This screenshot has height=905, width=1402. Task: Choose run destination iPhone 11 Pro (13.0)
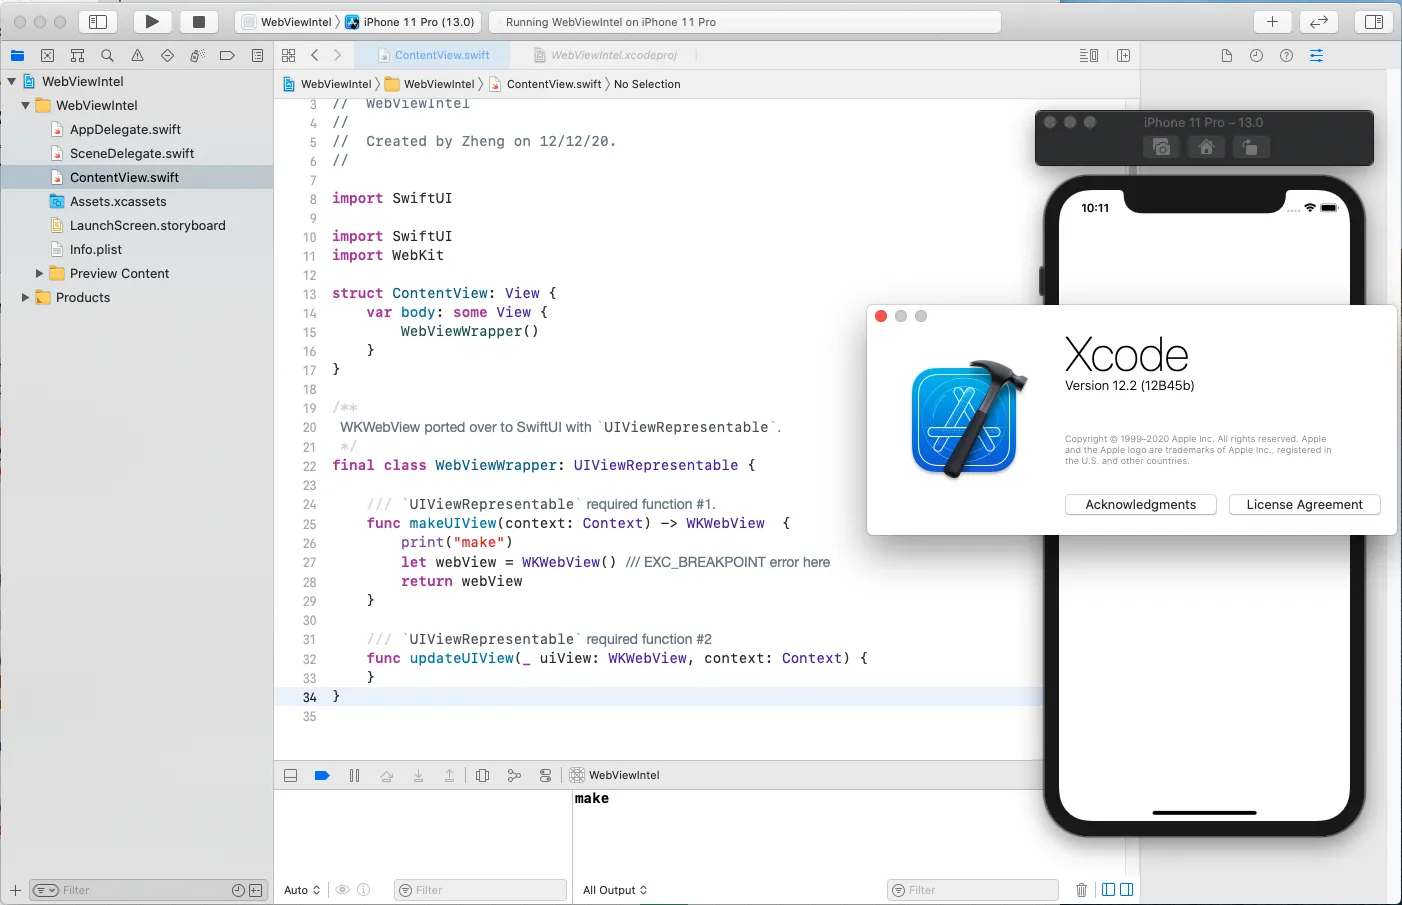pos(410,22)
